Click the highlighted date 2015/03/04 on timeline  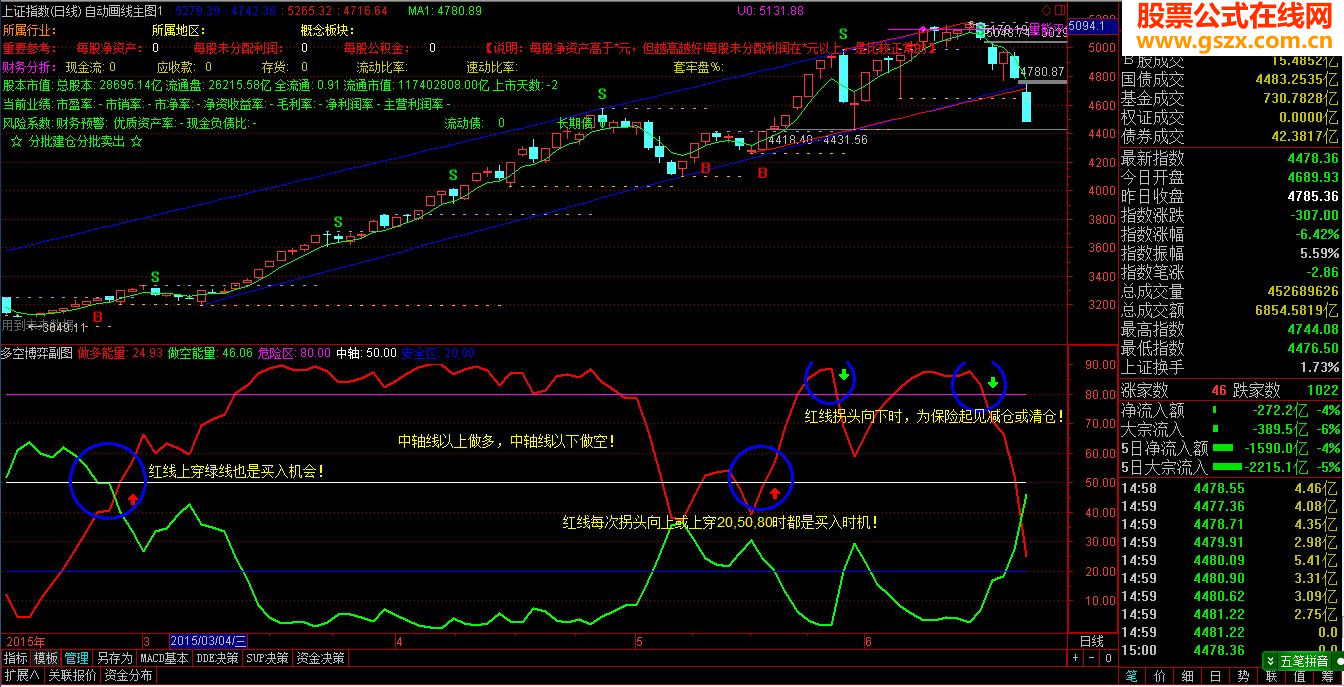tap(208, 641)
